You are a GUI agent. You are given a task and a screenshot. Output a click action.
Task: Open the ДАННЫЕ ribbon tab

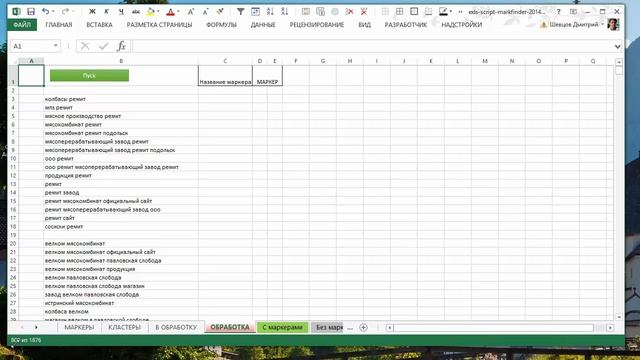pos(263,25)
